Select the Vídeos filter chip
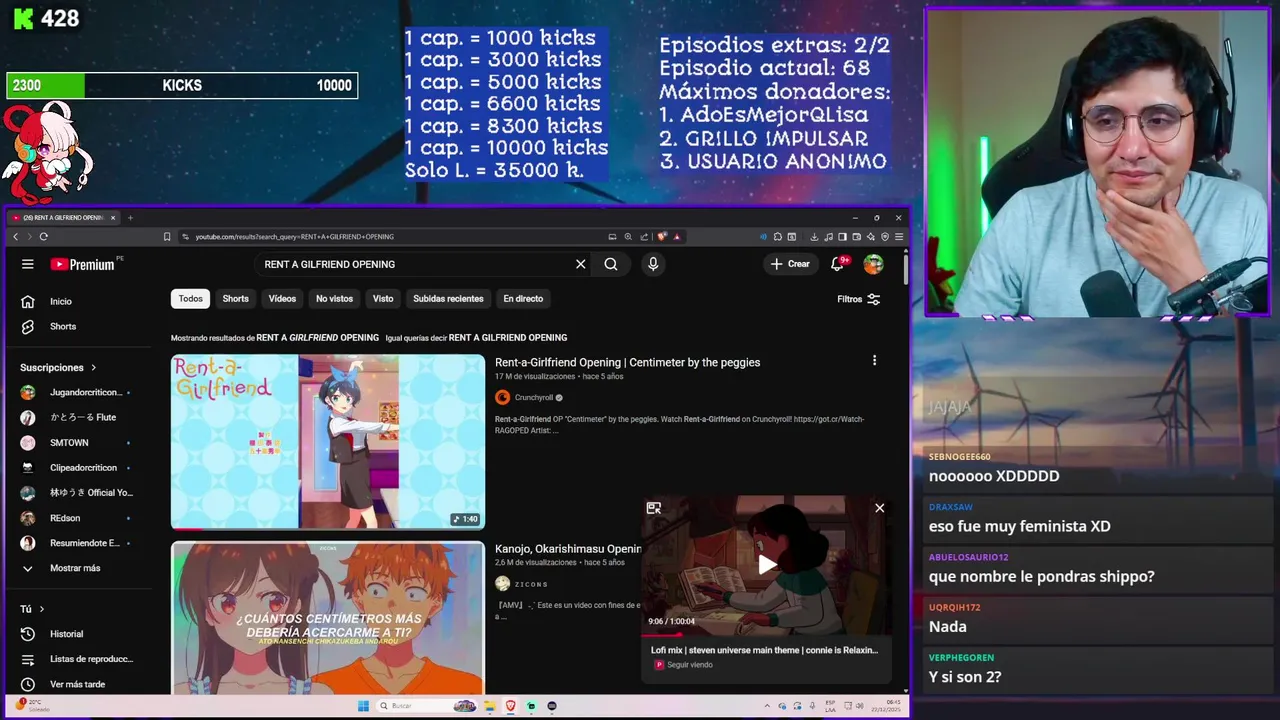This screenshot has height=720, width=1280. pos(282,299)
